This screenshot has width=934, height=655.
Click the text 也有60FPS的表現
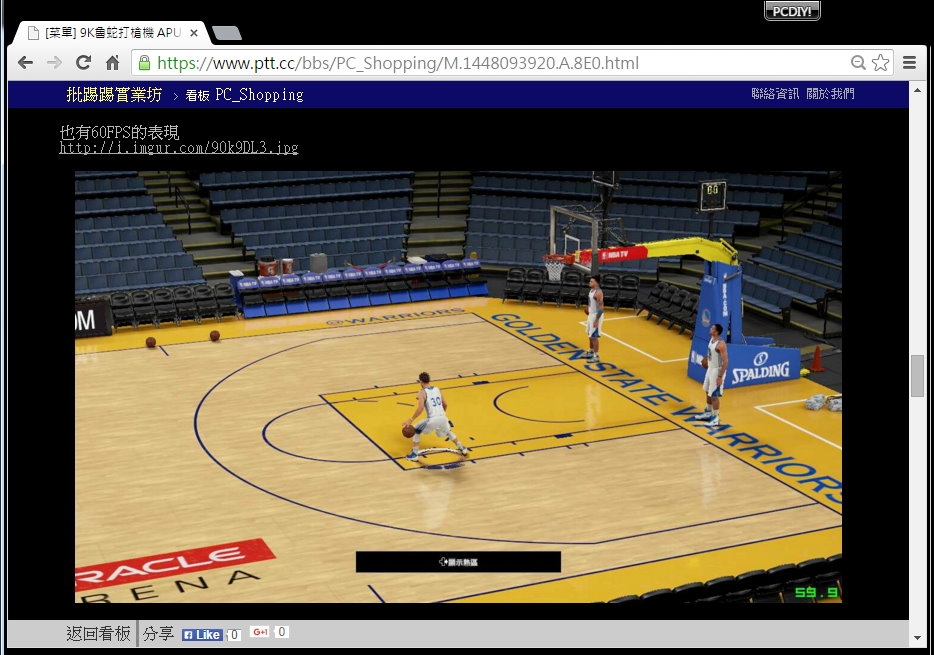click(x=119, y=132)
